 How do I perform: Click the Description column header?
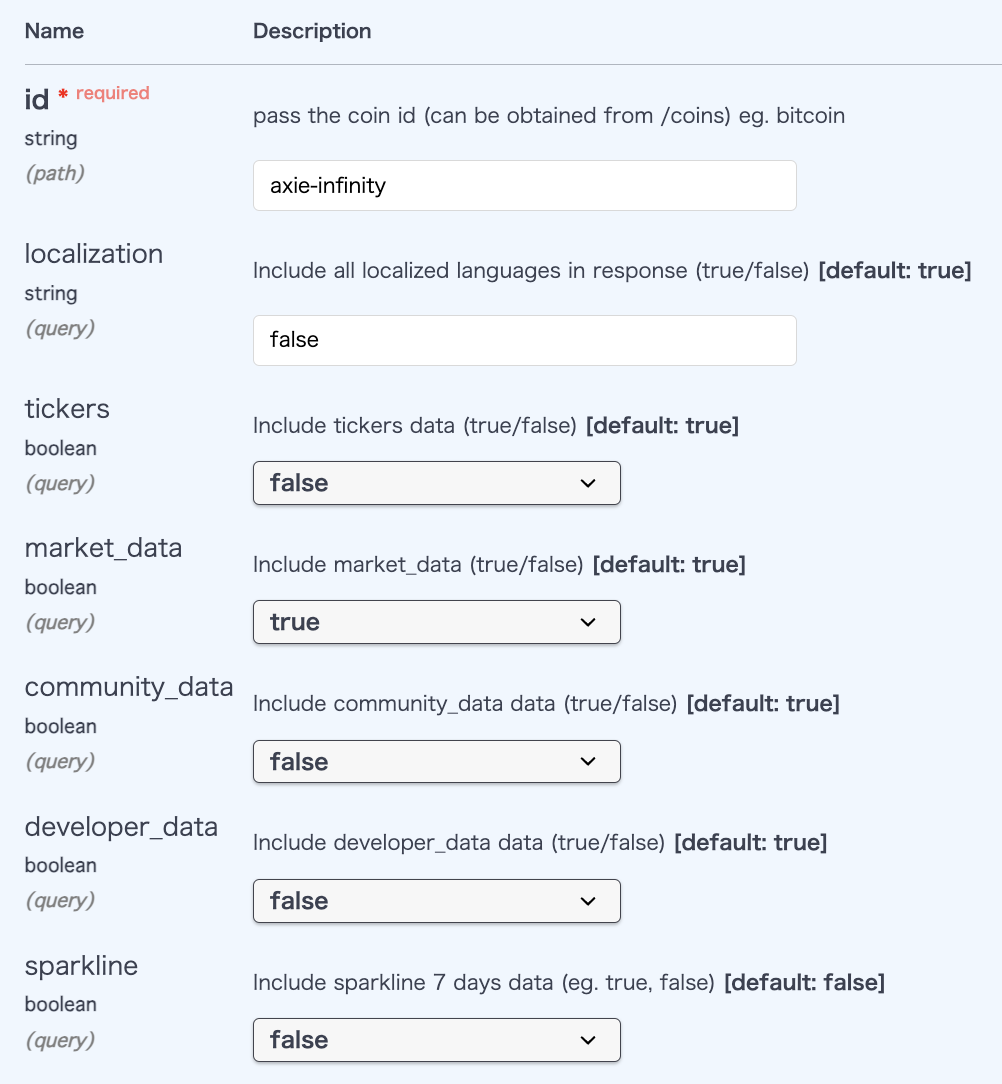click(x=311, y=31)
